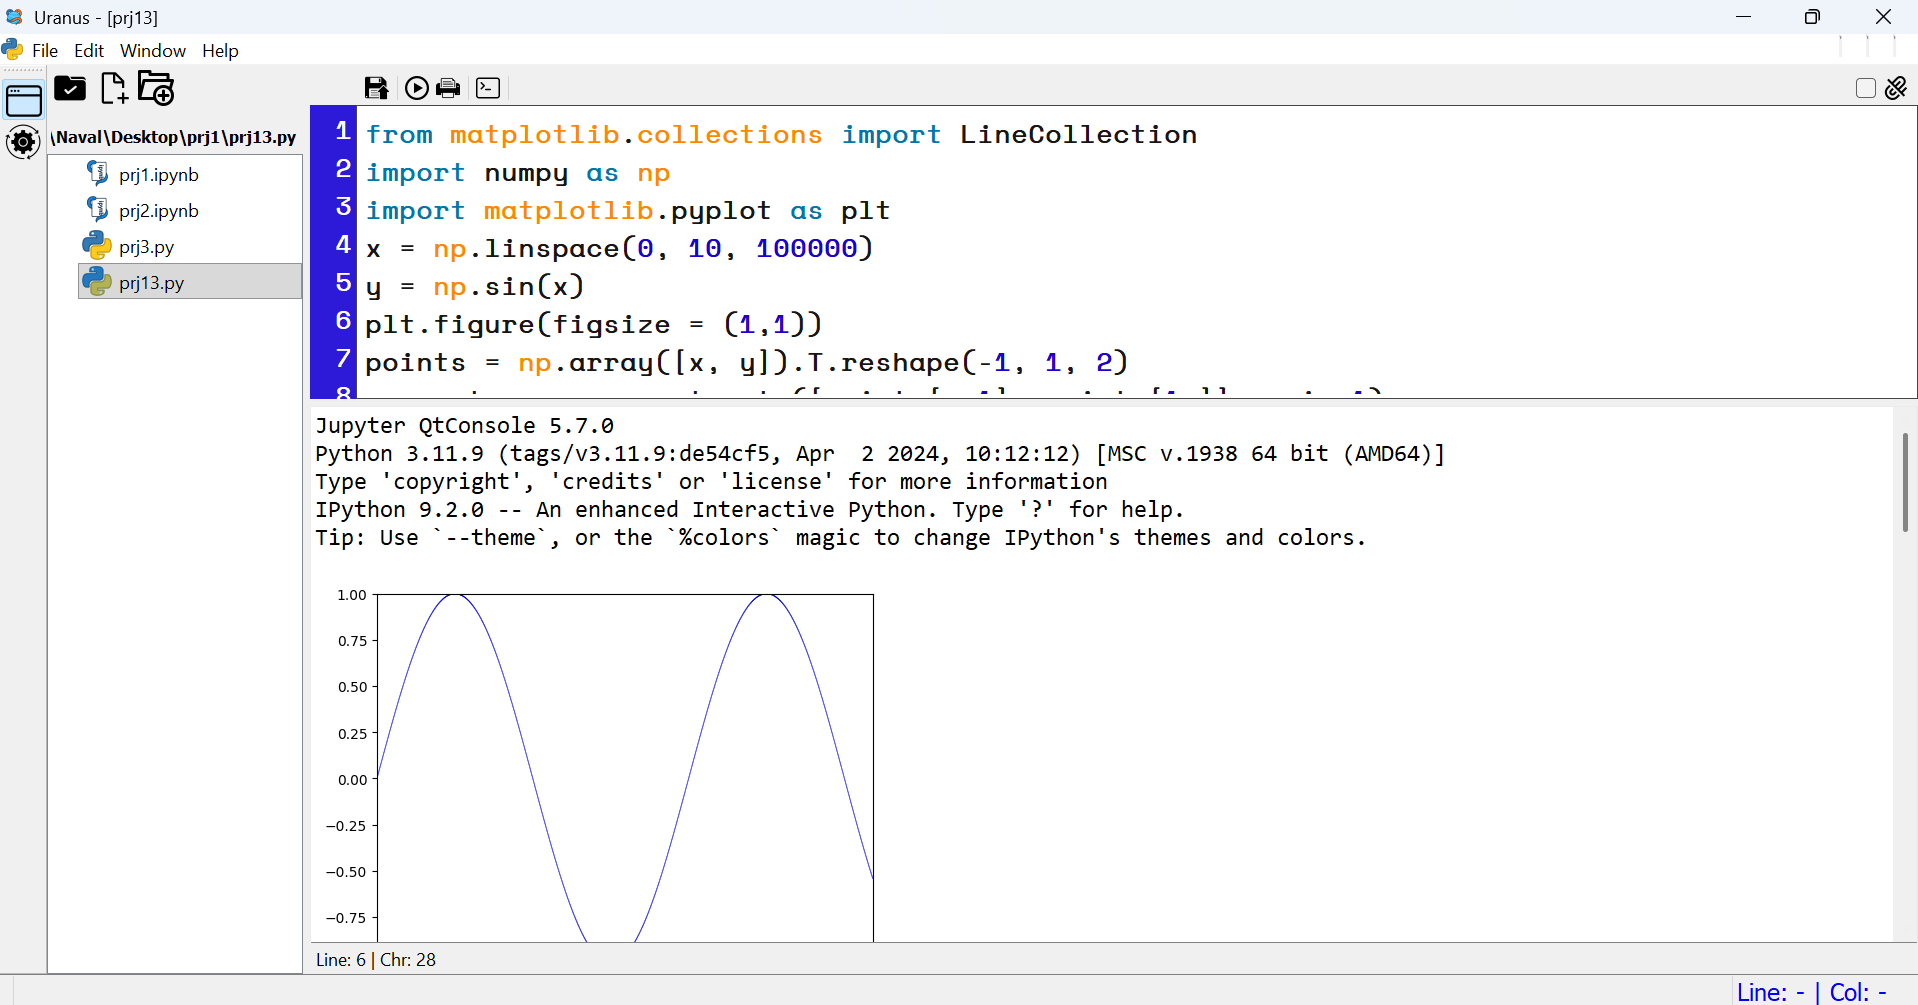Open the console terminal icon
Viewport: 1918px width, 1005px height.
click(x=487, y=88)
